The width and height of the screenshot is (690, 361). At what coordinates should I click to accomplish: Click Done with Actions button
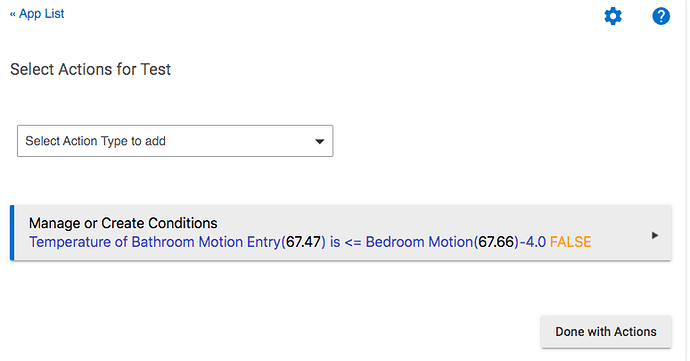point(606,332)
